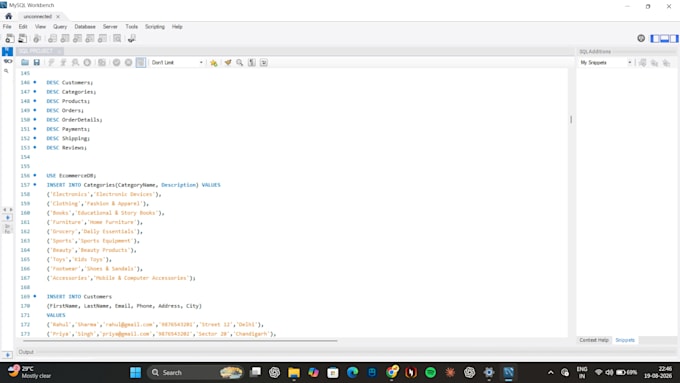This screenshot has width=680, height=383.
Task: Toggle the auto-commit mode button
Action: click(x=141, y=62)
